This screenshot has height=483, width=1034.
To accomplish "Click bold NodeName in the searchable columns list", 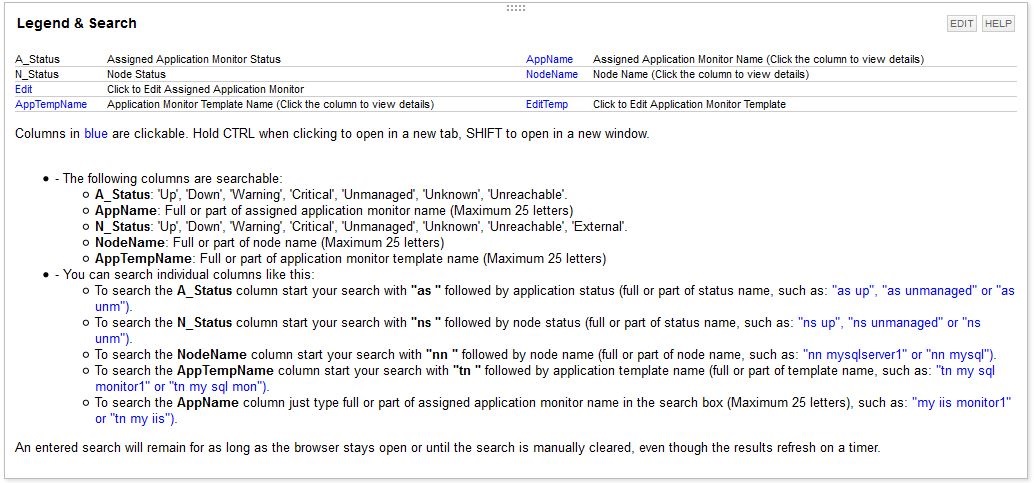I will (131, 243).
